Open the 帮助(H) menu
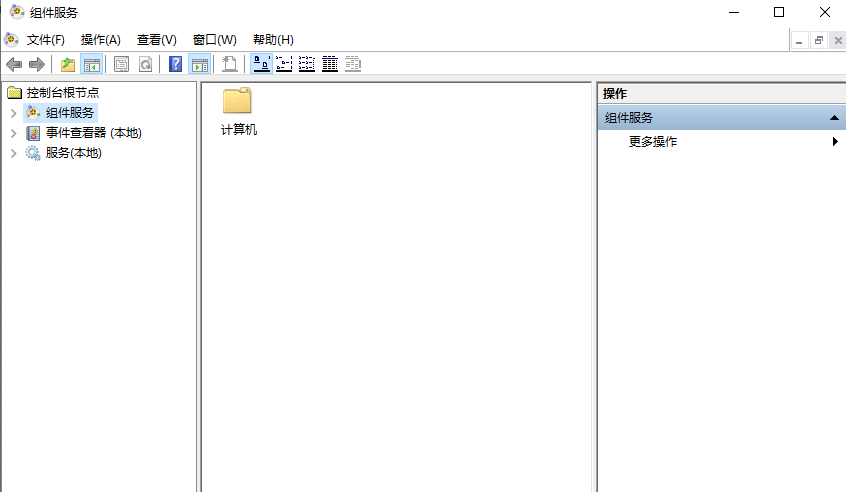Image resolution: width=846 pixels, height=492 pixels. (x=273, y=40)
